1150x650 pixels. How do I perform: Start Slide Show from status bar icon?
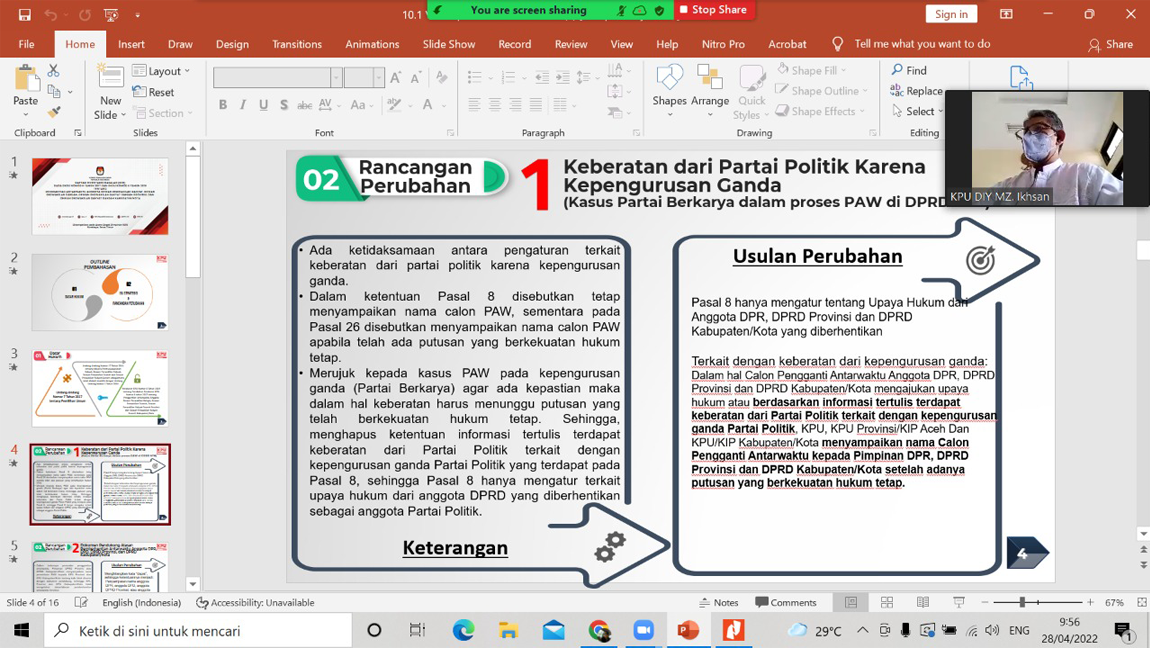click(x=959, y=603)
